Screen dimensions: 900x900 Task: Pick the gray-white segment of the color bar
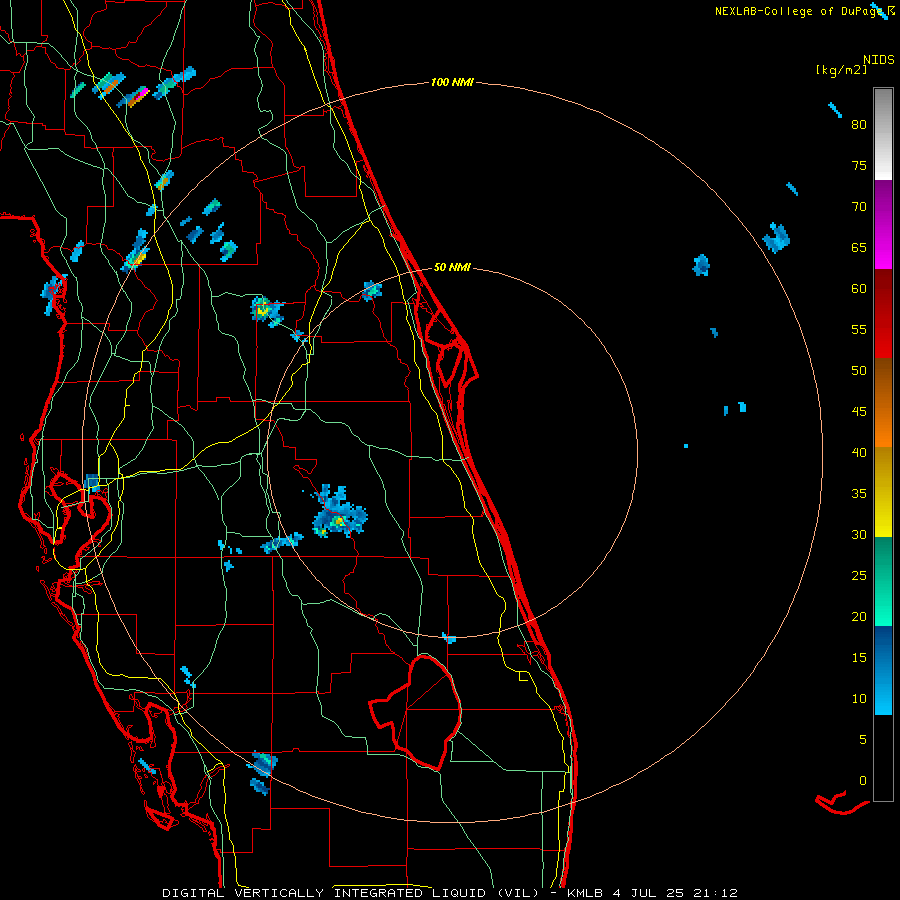click(x=883, y=134)
